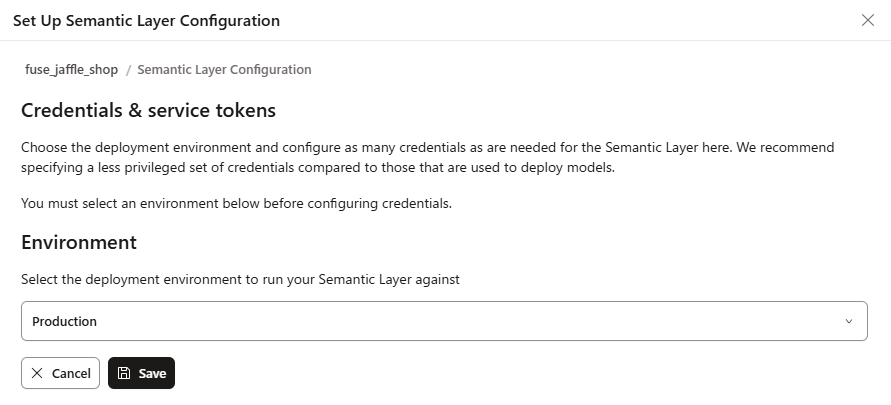This screenshot has width=891, height=405.
Task: Click the 'You must select an environment' notice
Action: coord(237,204)
